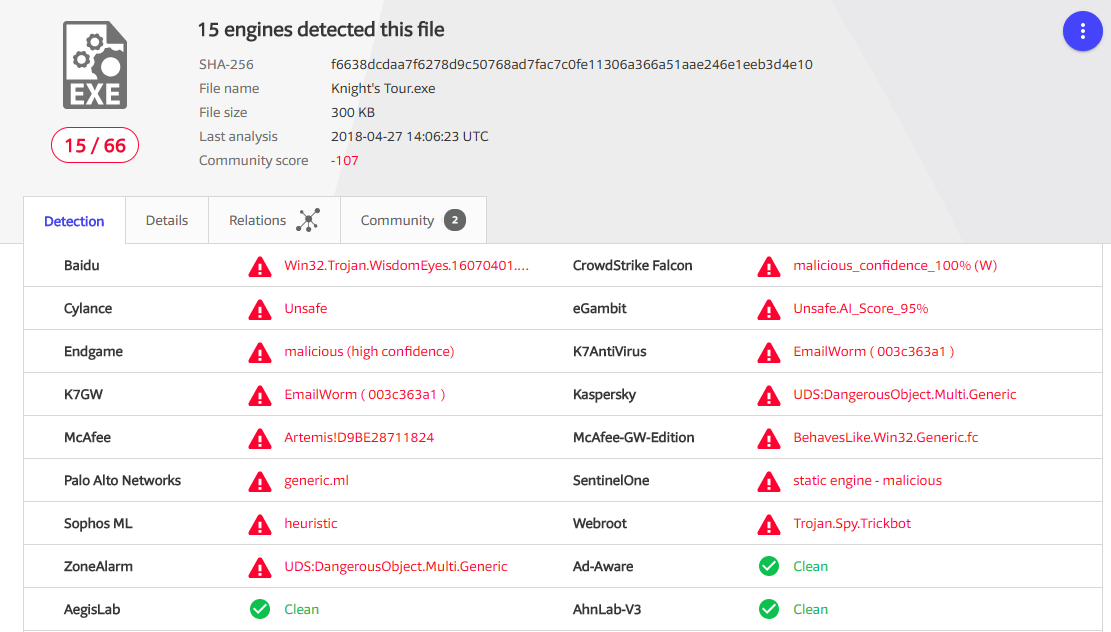Screen dimensions: 1111x632
Task: Click SentinelOne result 'static engine - malicious'
Action: tap(867, 481)
